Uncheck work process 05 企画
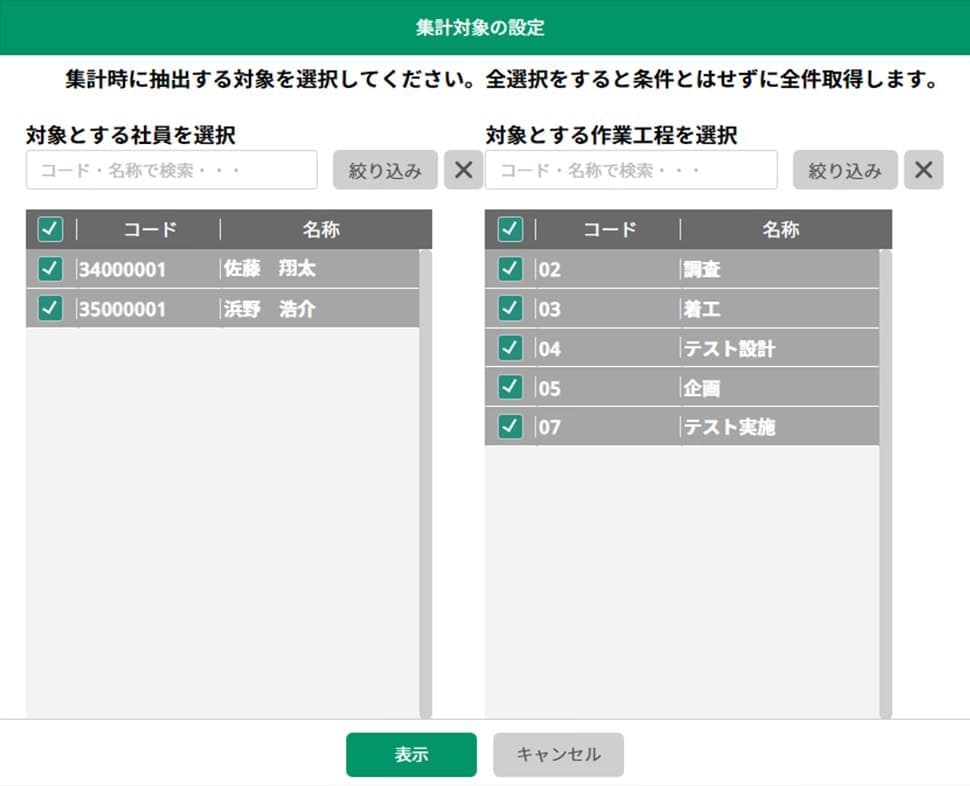This screenshot has height=786, width=970. point(510,388)
